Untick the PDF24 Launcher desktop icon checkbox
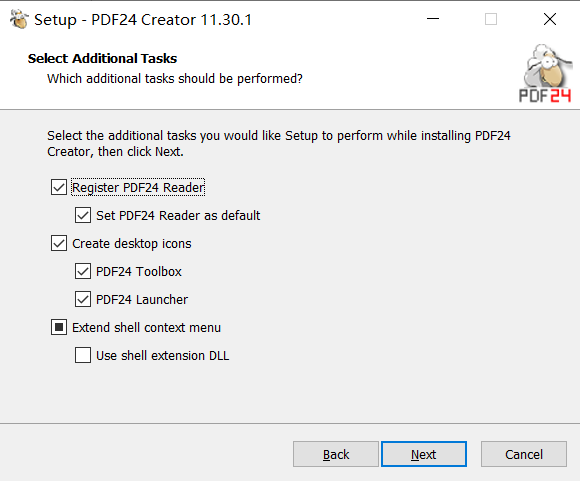 pyautogui.click(x=83, y=299)
